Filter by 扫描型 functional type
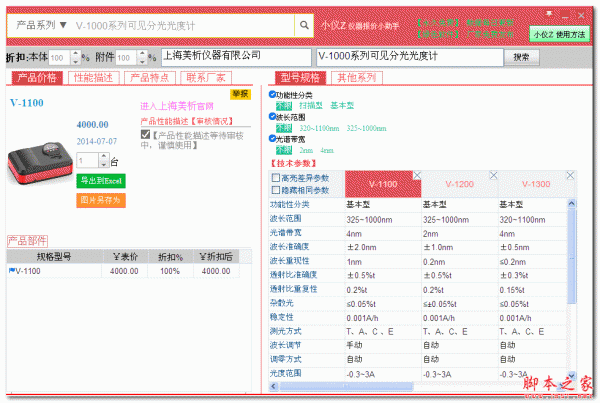The height and width of the screenshot is (403, 600). (x=311, y=106)
